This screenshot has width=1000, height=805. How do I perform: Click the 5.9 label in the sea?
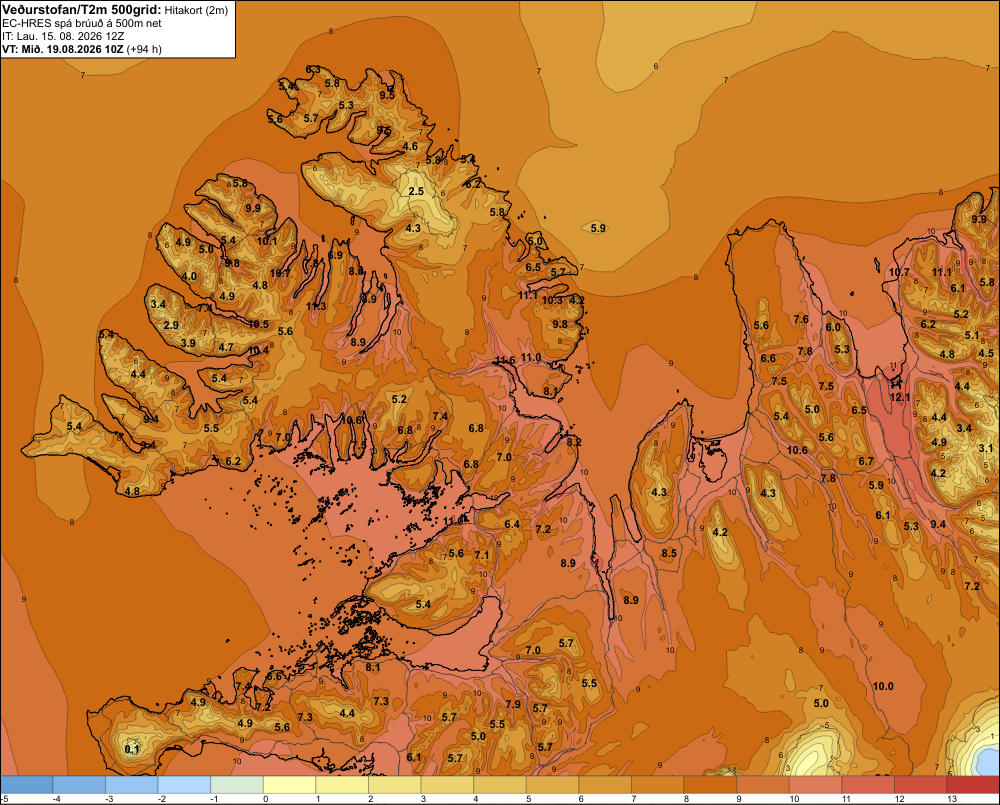pyautogui.click(x=598, y=228)
